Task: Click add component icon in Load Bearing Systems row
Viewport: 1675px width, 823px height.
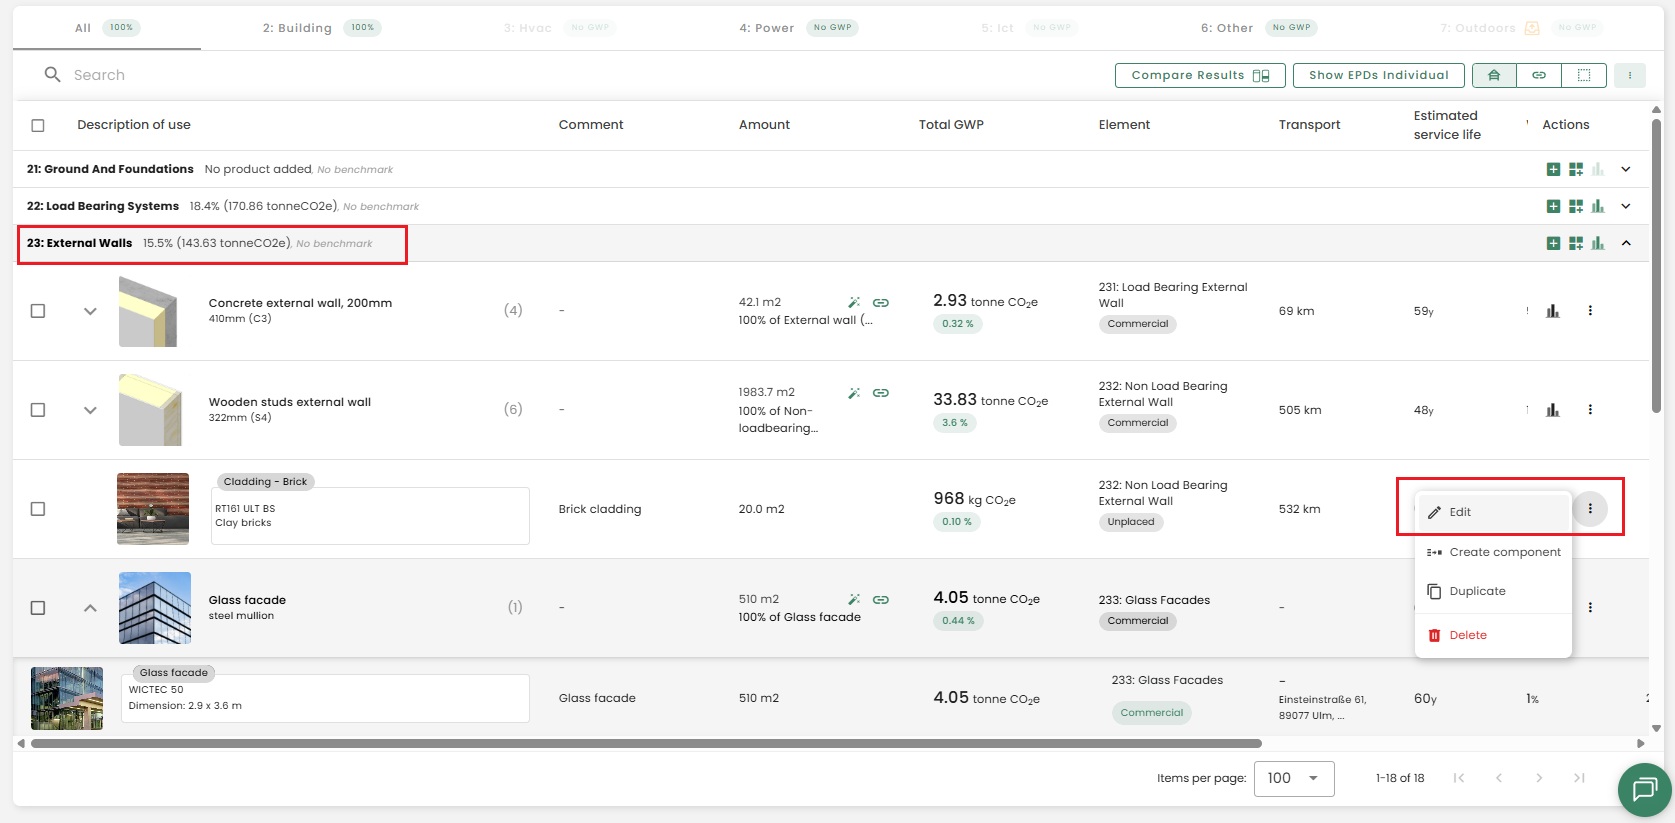Action: click(1576, 207)
